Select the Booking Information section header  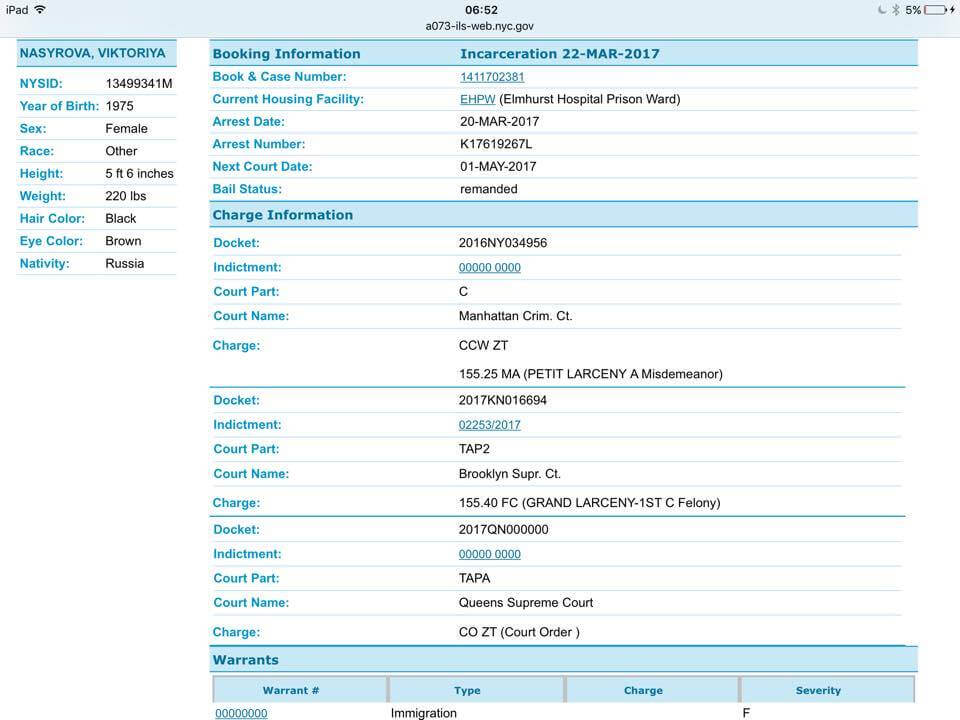[286, 54]
